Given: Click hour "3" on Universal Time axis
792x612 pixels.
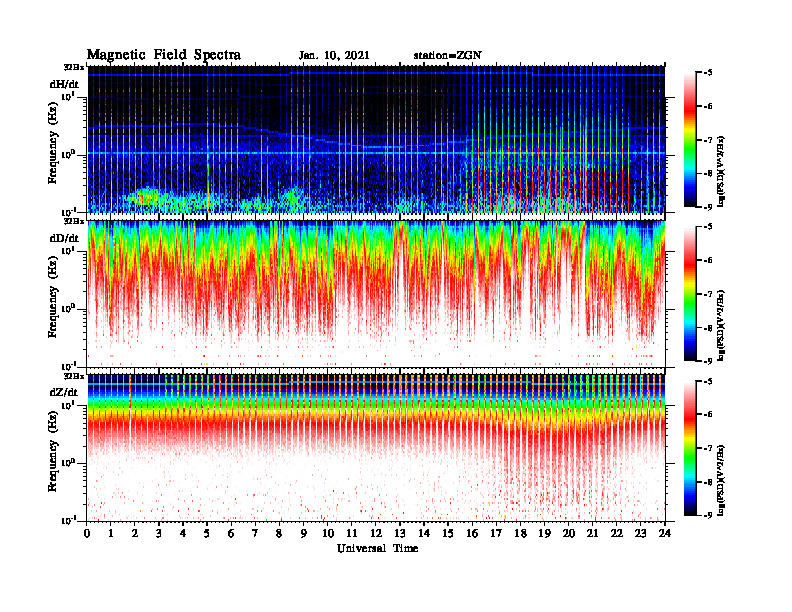Looking at the screenshot, I should (159, 533).
